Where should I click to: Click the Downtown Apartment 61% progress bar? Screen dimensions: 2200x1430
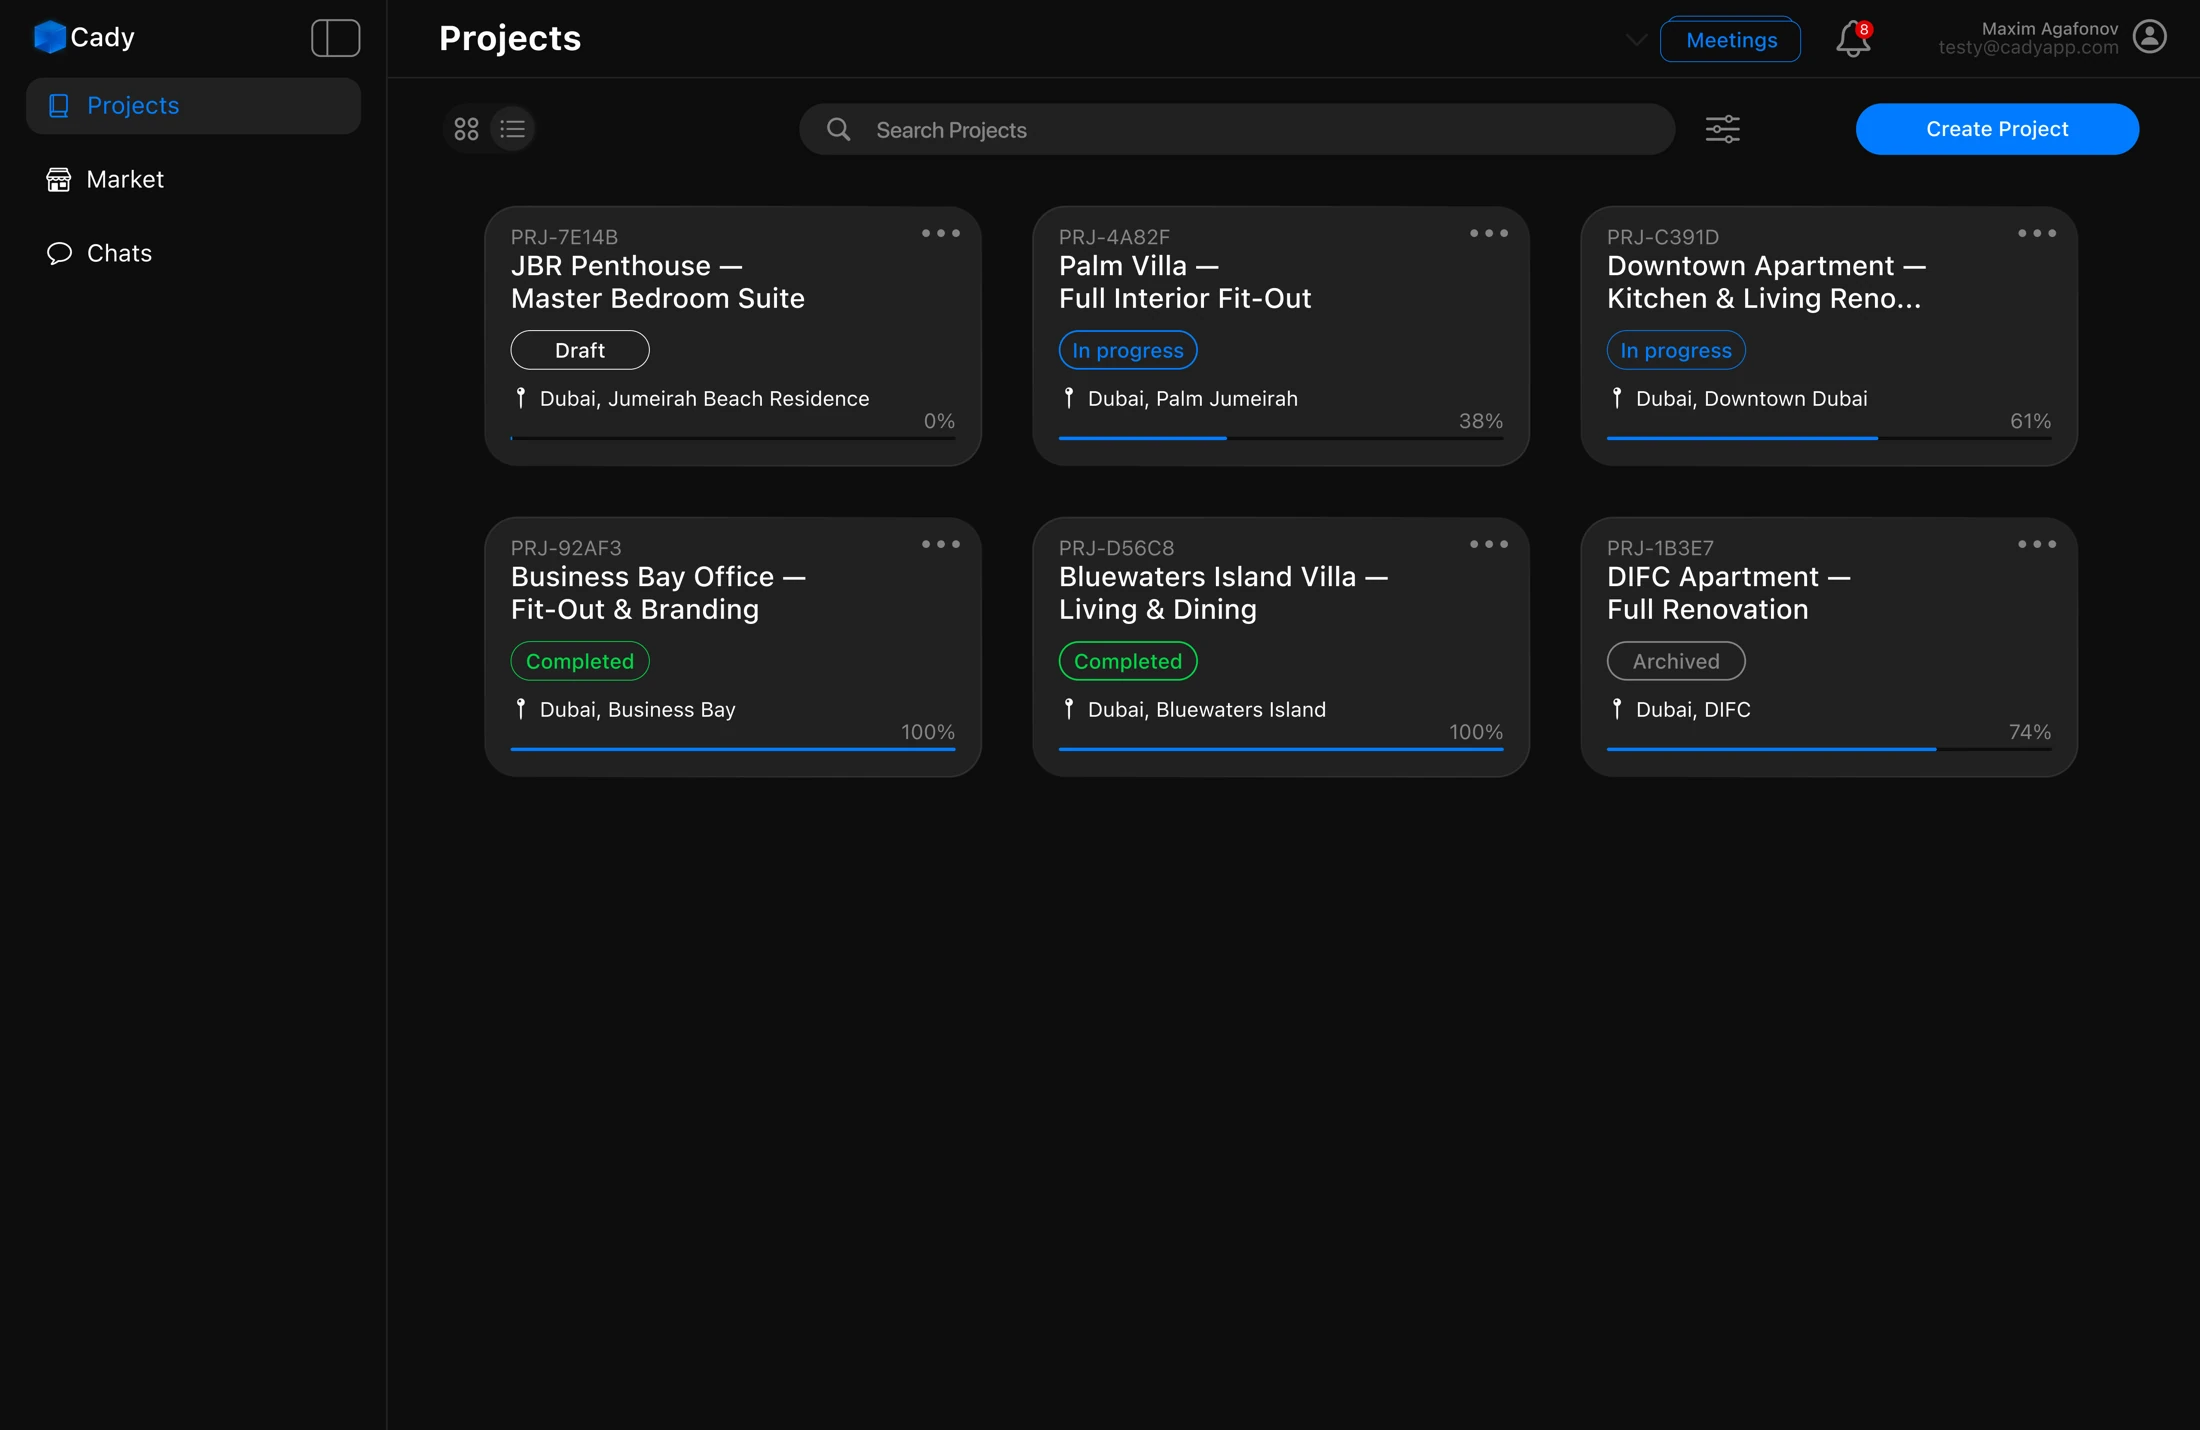click(x=1828, y=438)
